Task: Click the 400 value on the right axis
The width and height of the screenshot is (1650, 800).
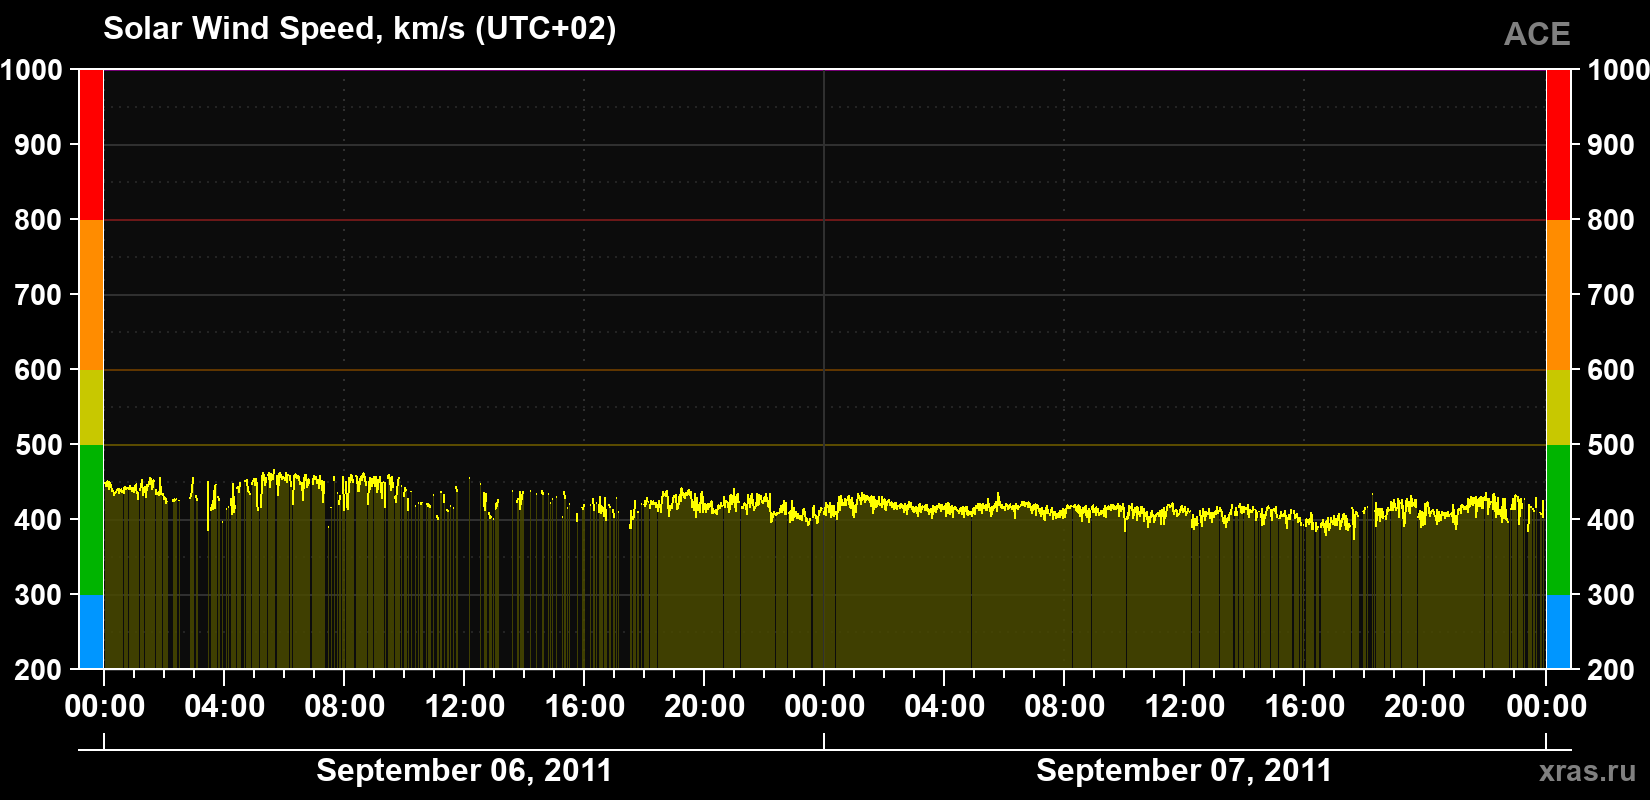Action: (x=1611, y=520)
